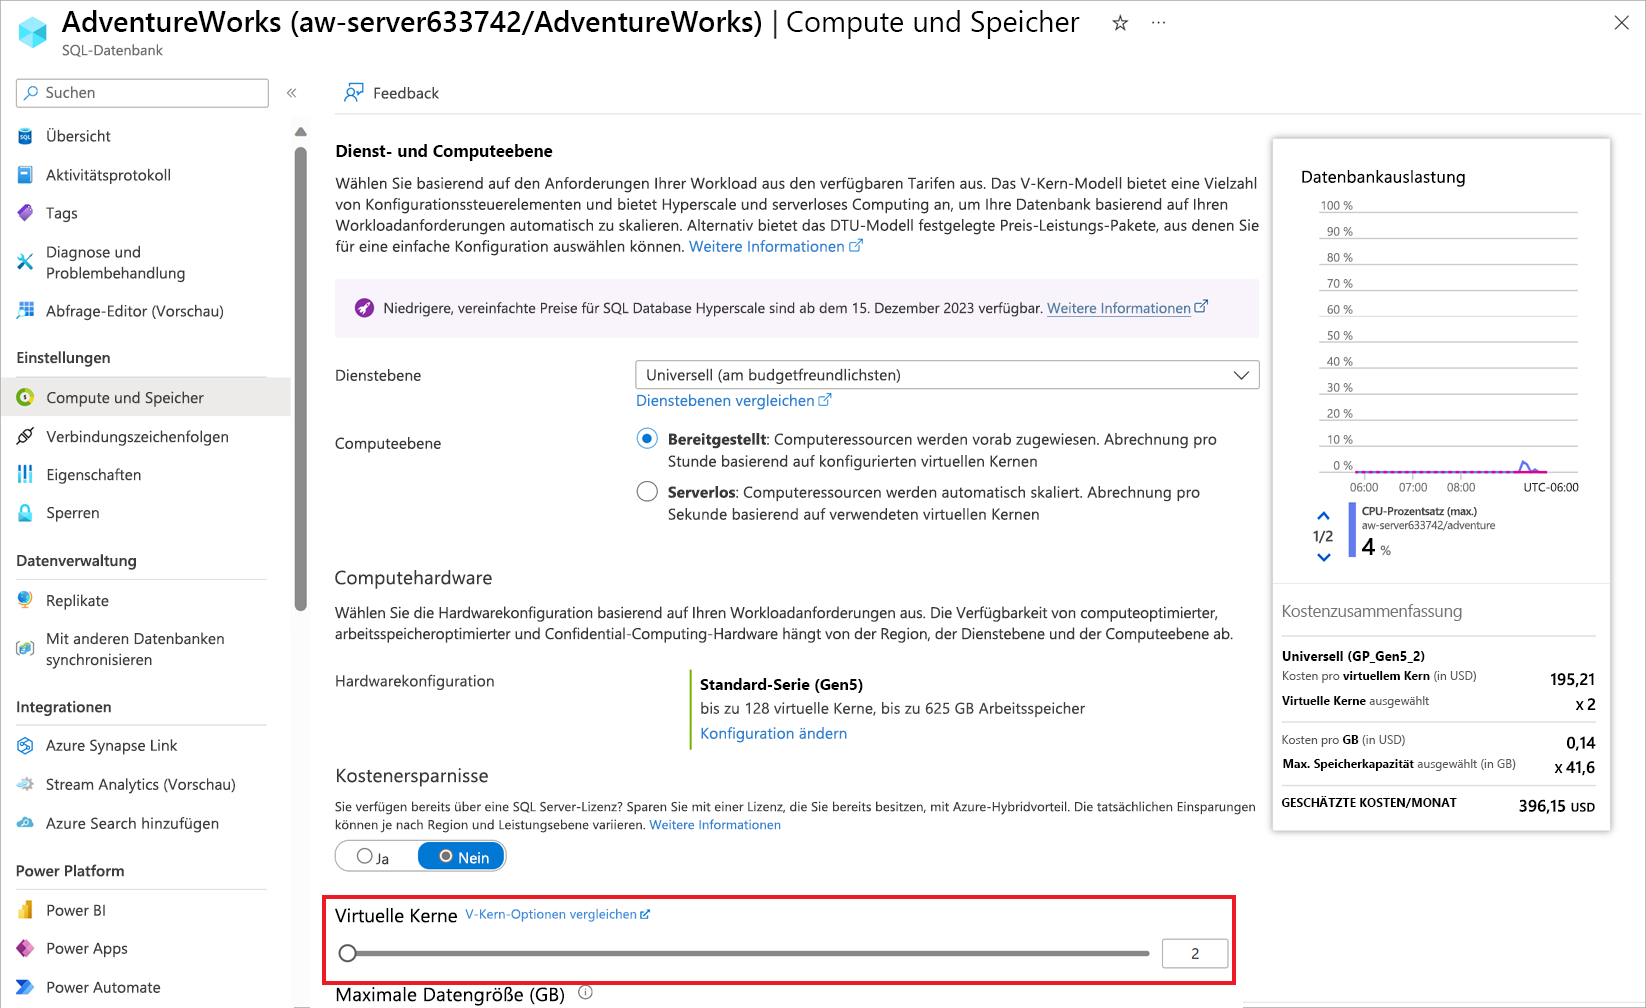1646x1008 pixels.
Task: Click the Power Automate icon
Action: [25, 987]
